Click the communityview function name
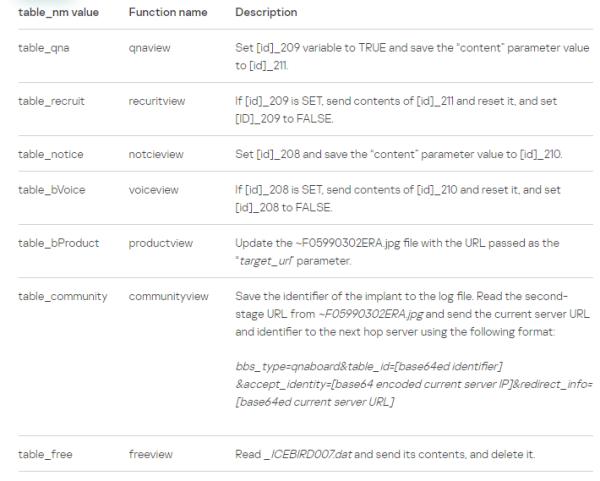This screenshot has width=600, height=481. pyautogui.click(x=169, y=297)
